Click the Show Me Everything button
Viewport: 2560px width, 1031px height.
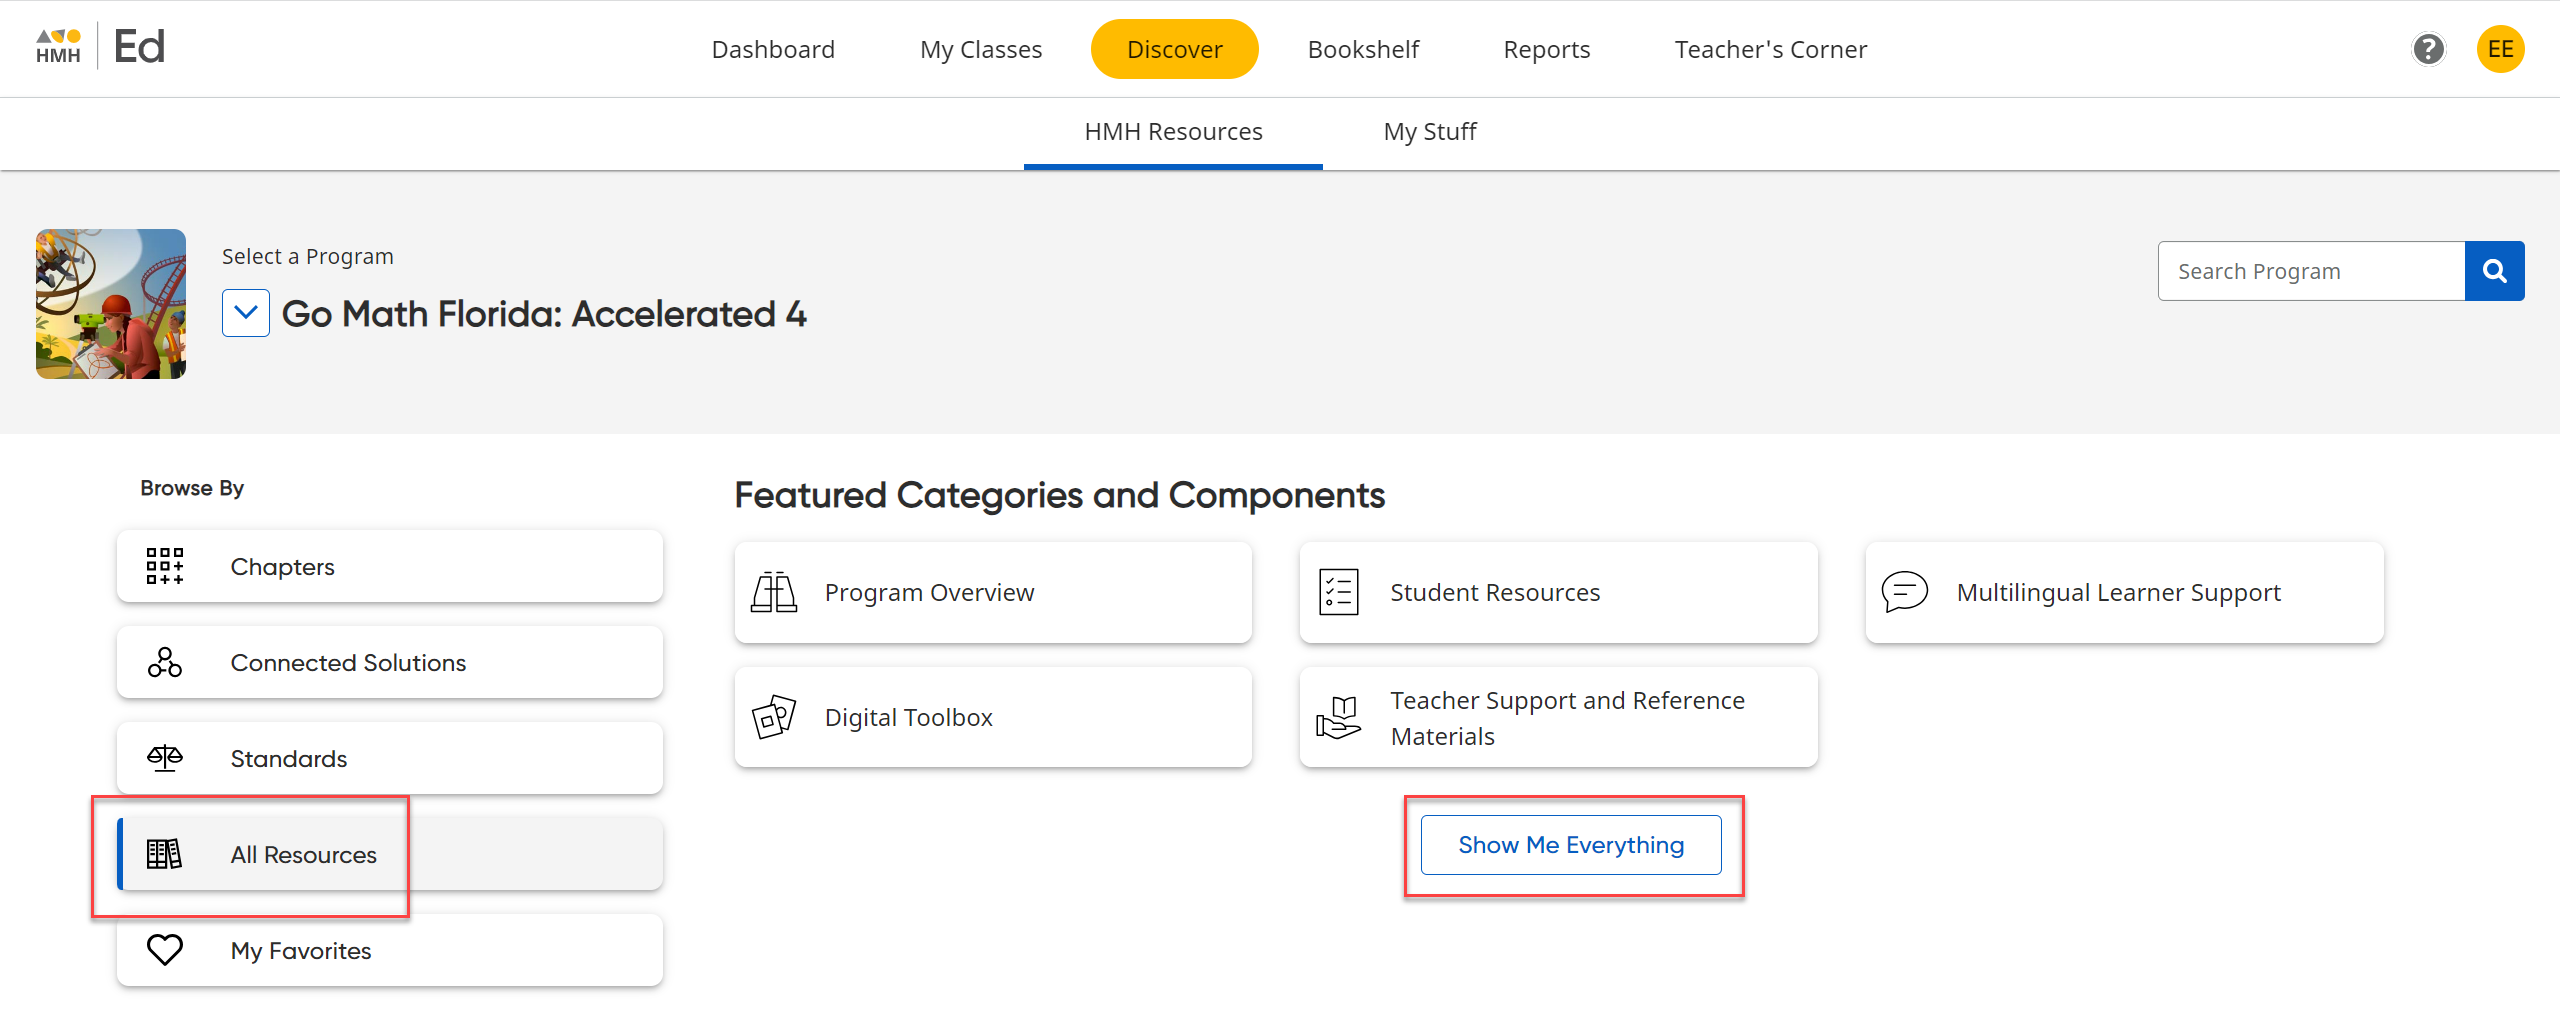pos(1570,844)
